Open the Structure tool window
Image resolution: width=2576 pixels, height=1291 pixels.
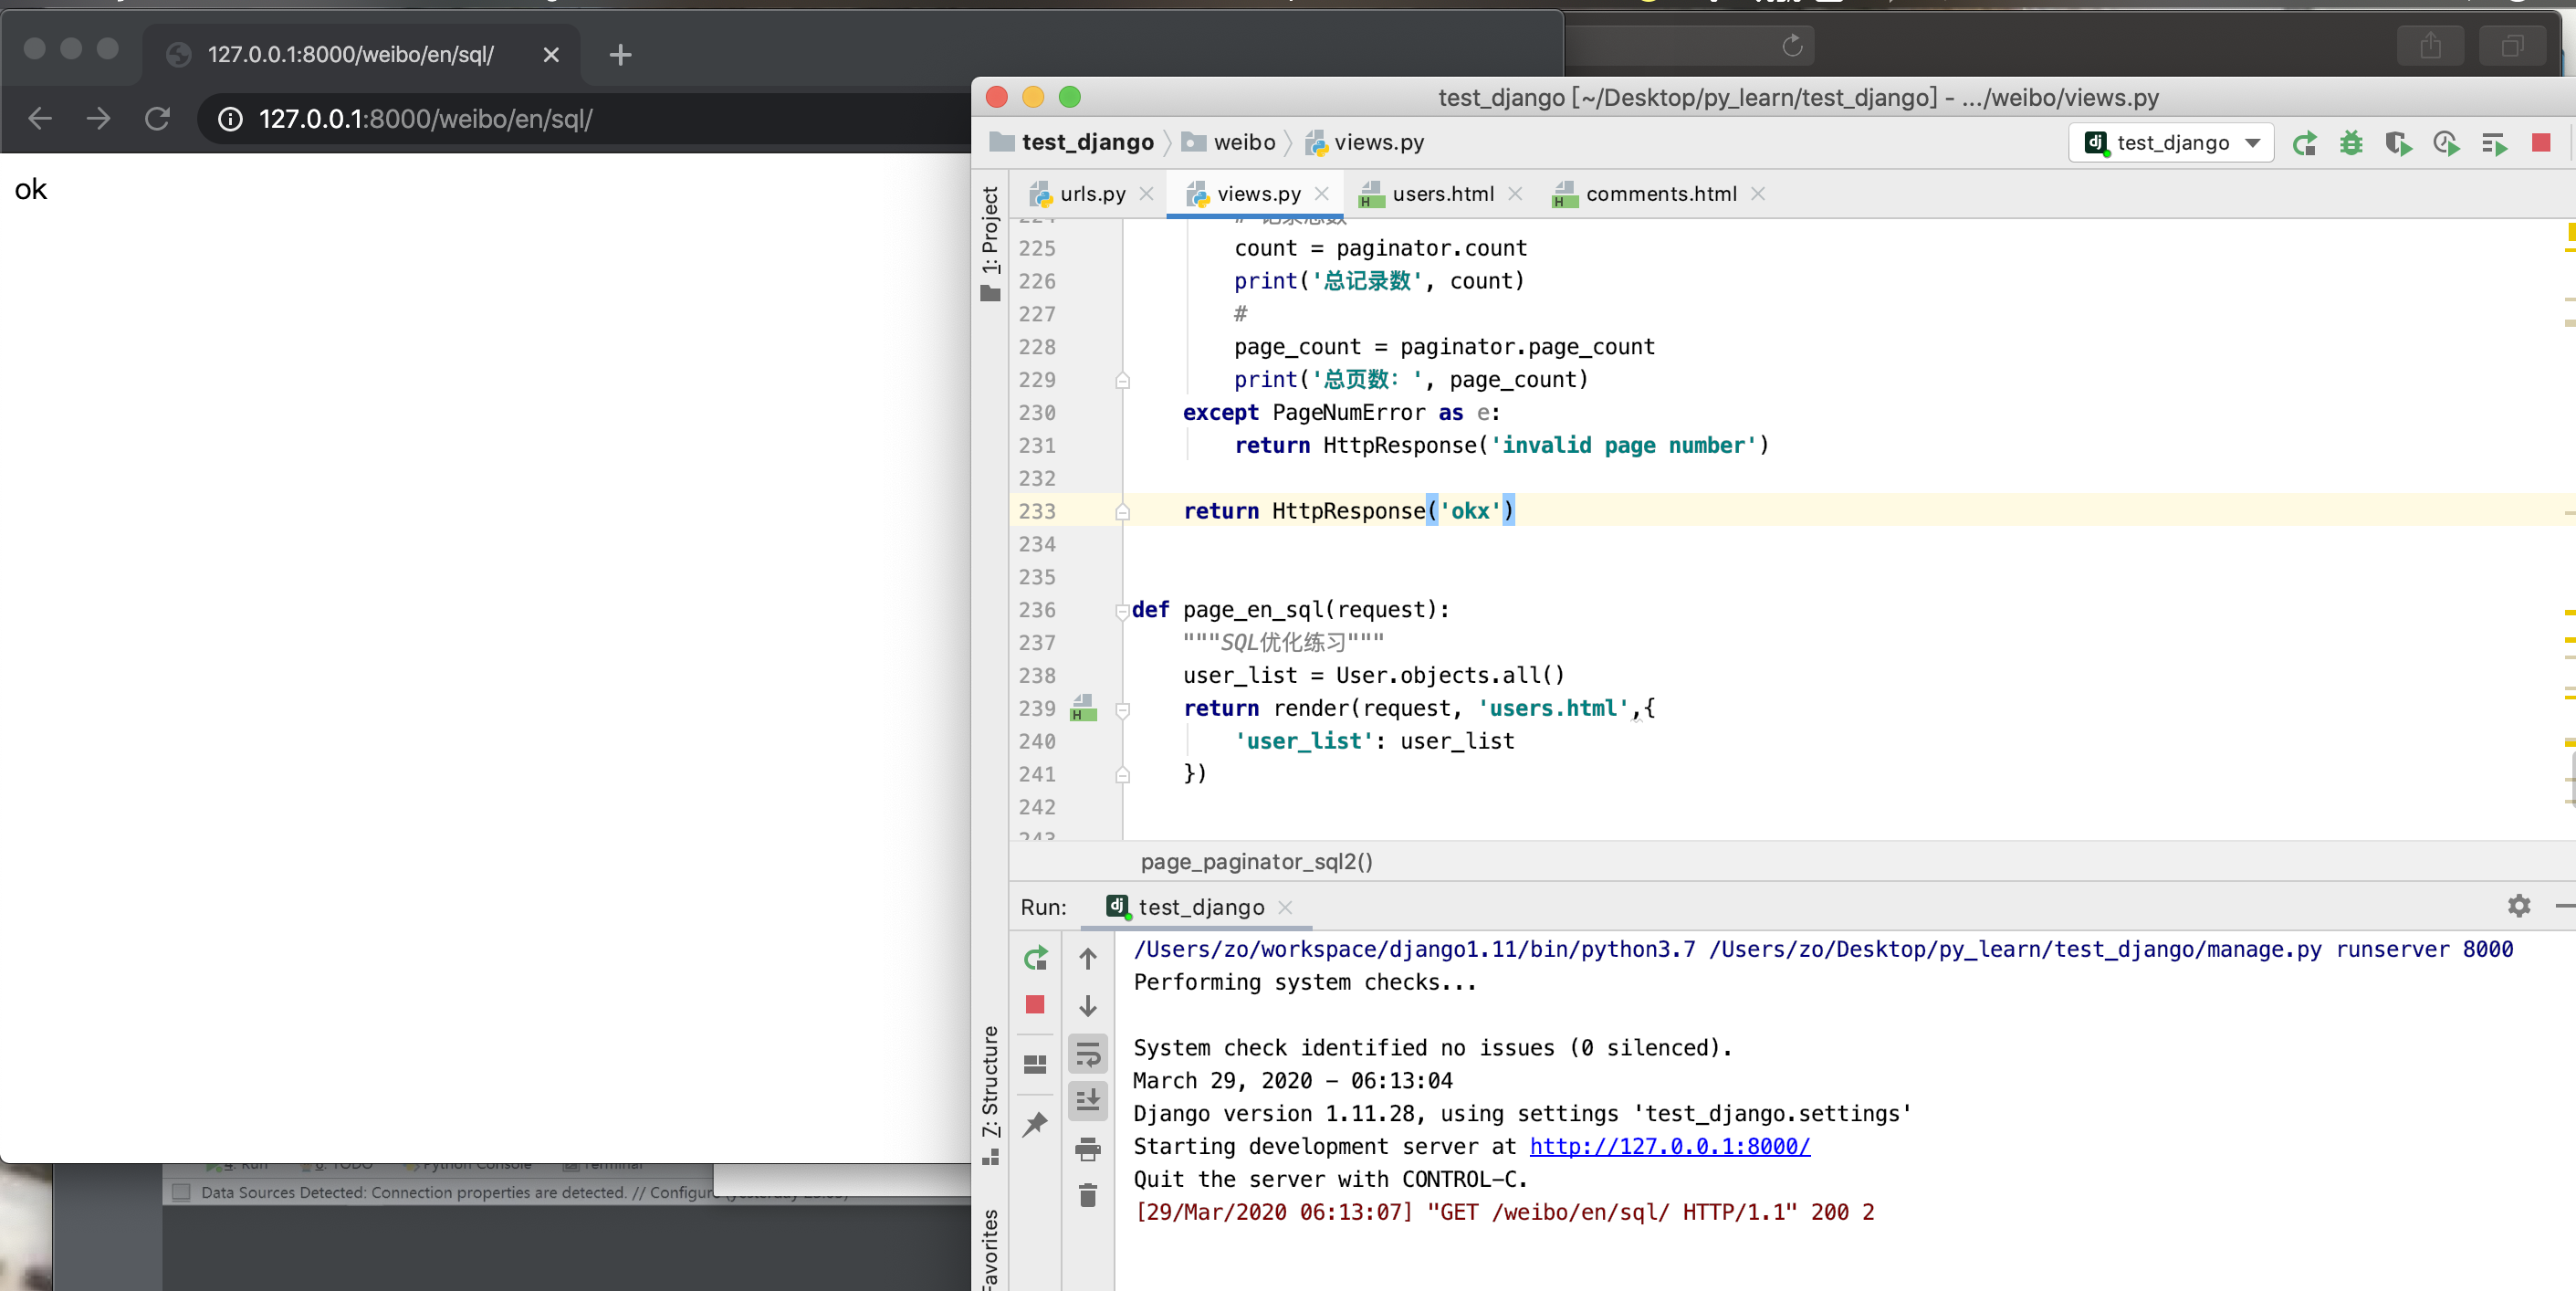(x=990, y=1094)
